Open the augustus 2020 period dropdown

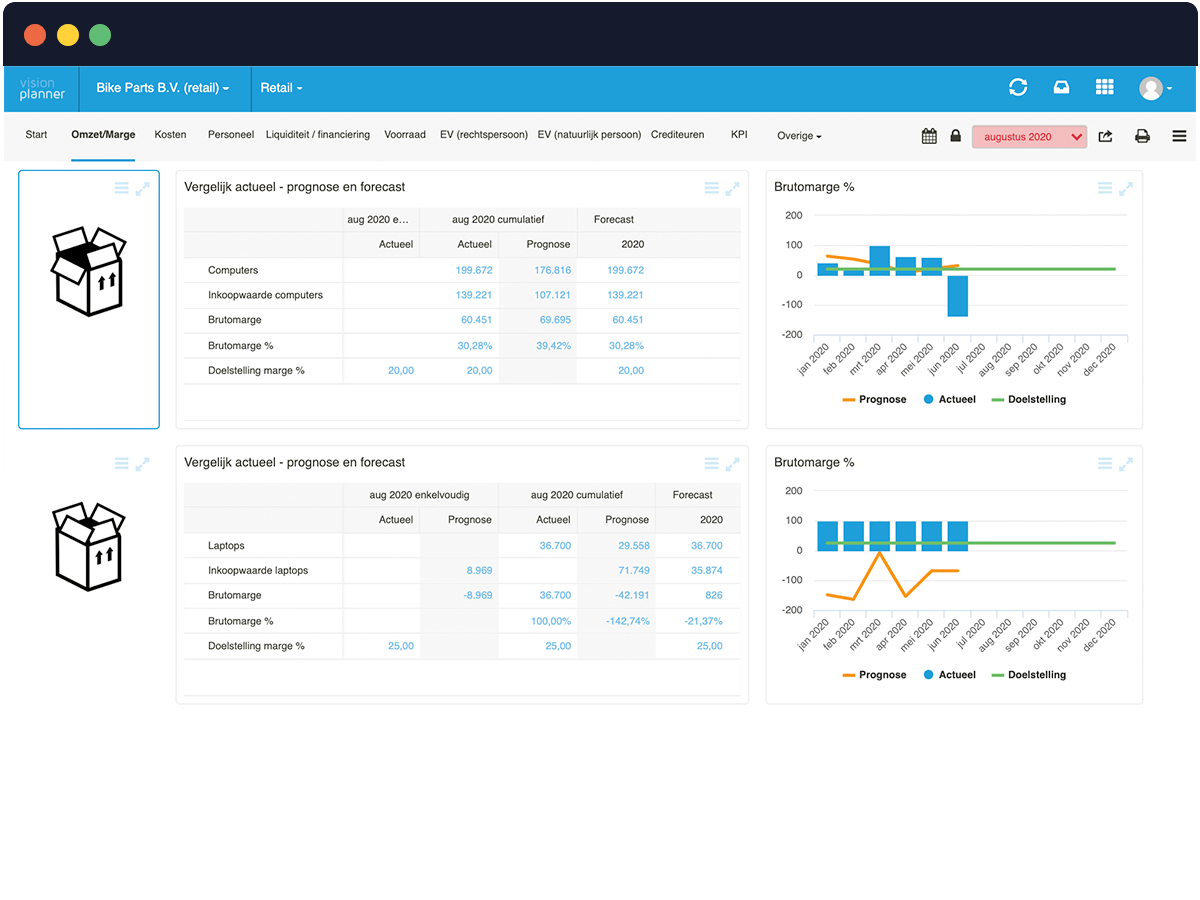point(1028,136)
